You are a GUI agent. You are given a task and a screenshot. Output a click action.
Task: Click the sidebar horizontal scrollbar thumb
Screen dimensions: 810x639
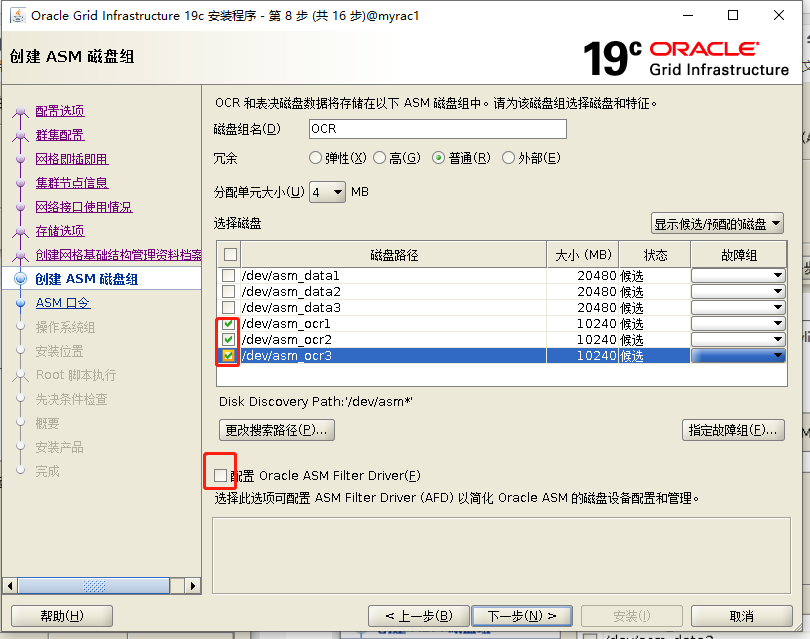click(x=94, y=586)
